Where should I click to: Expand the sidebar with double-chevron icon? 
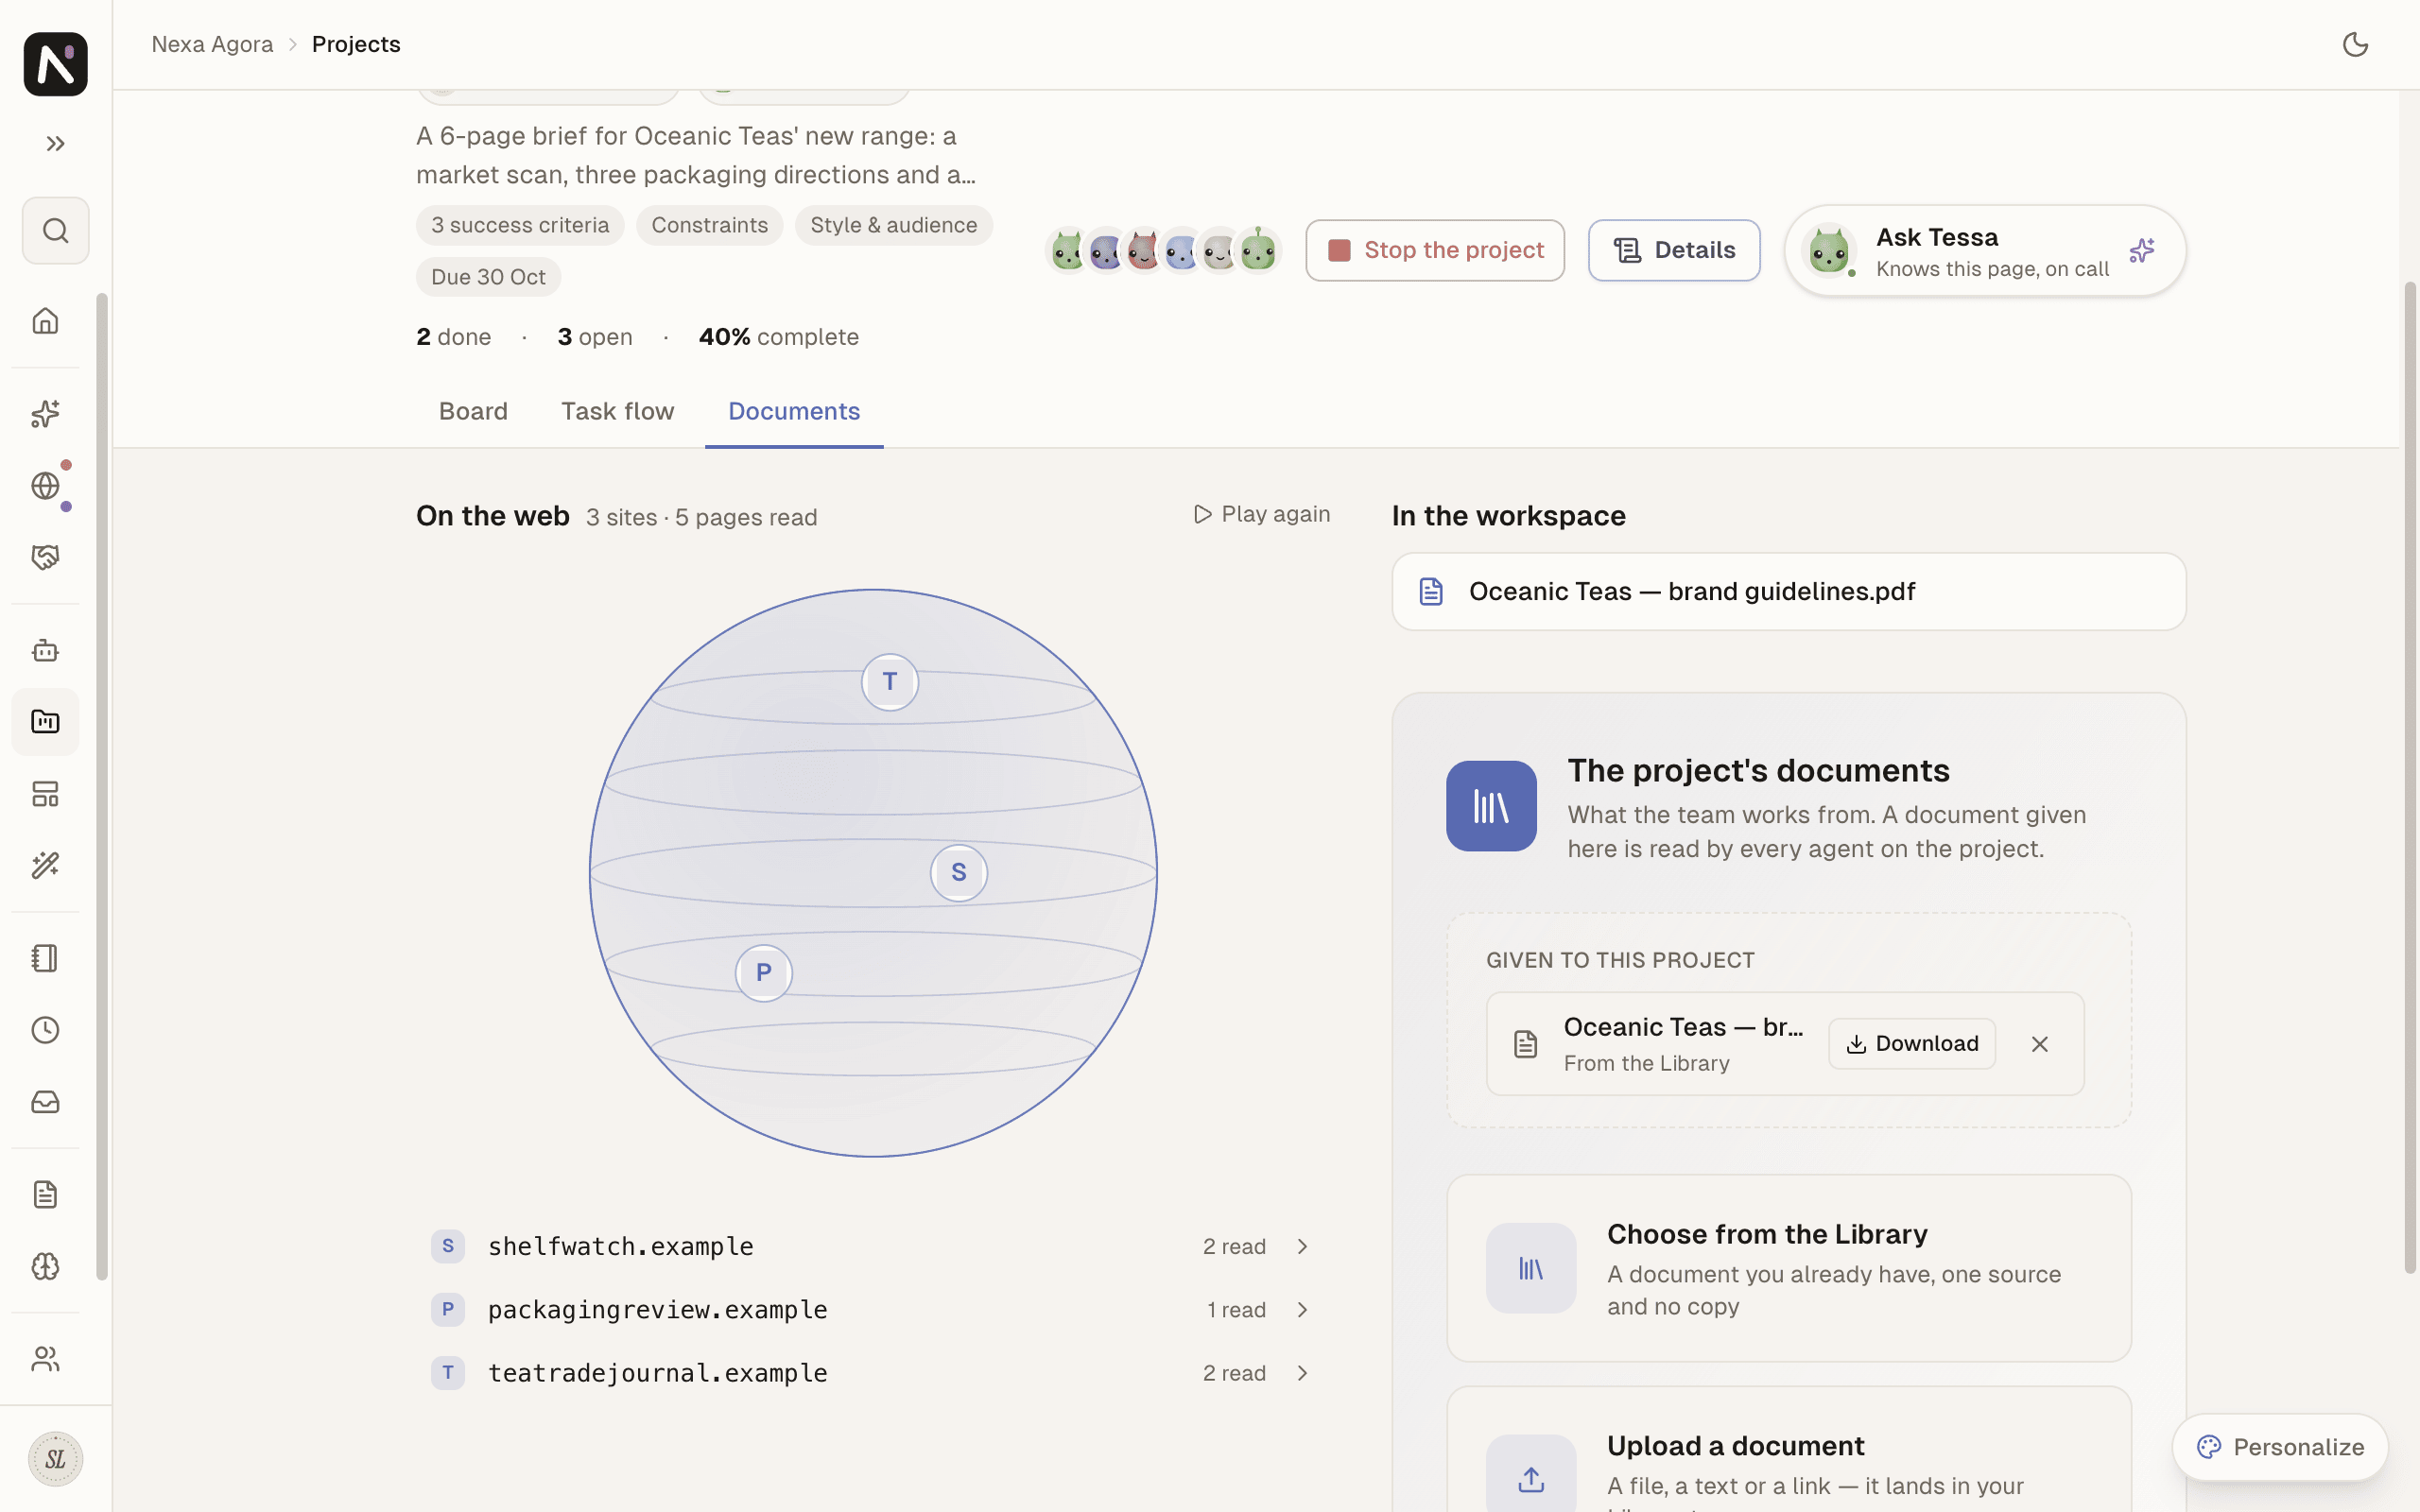[x=55, y=144]
